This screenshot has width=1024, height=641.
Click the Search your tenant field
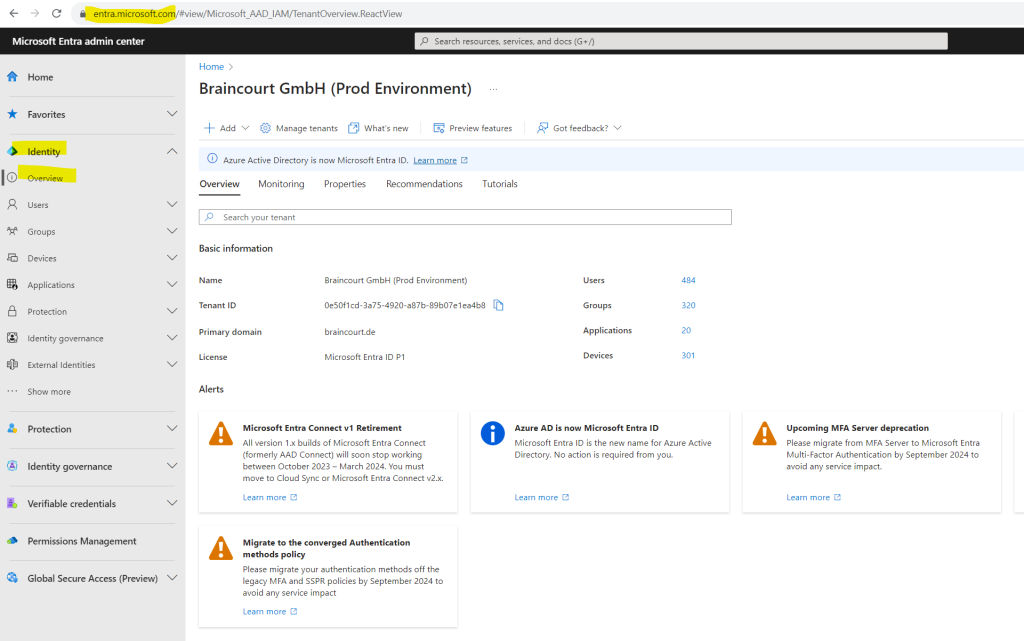(465, 217)
